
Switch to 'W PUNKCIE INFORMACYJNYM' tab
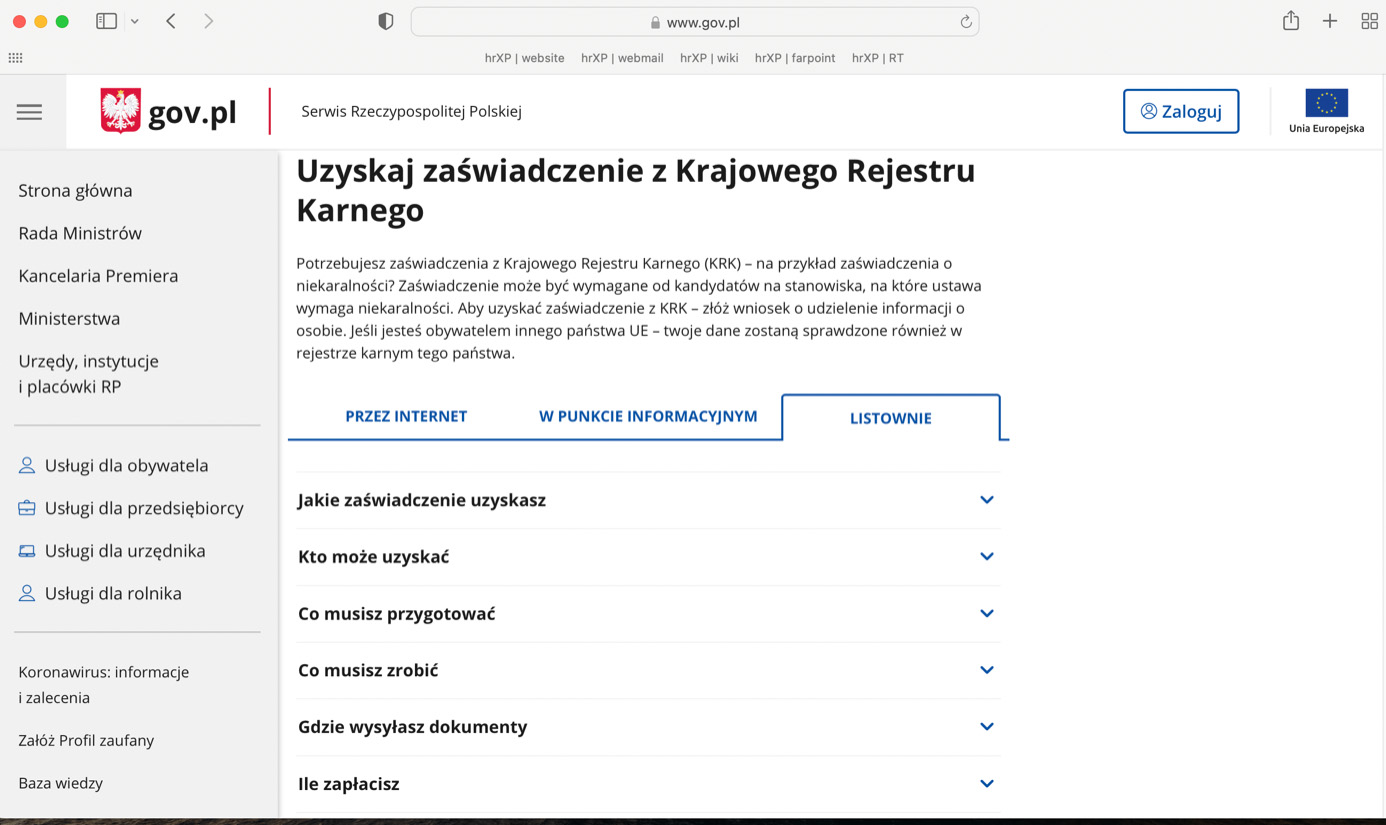(648, 416)
